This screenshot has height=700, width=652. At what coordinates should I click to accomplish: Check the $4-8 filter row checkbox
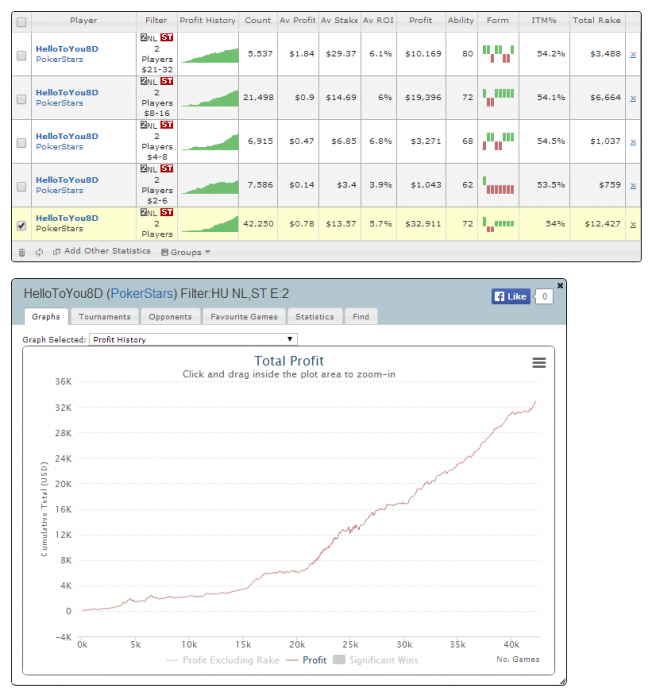click(21, 143)
